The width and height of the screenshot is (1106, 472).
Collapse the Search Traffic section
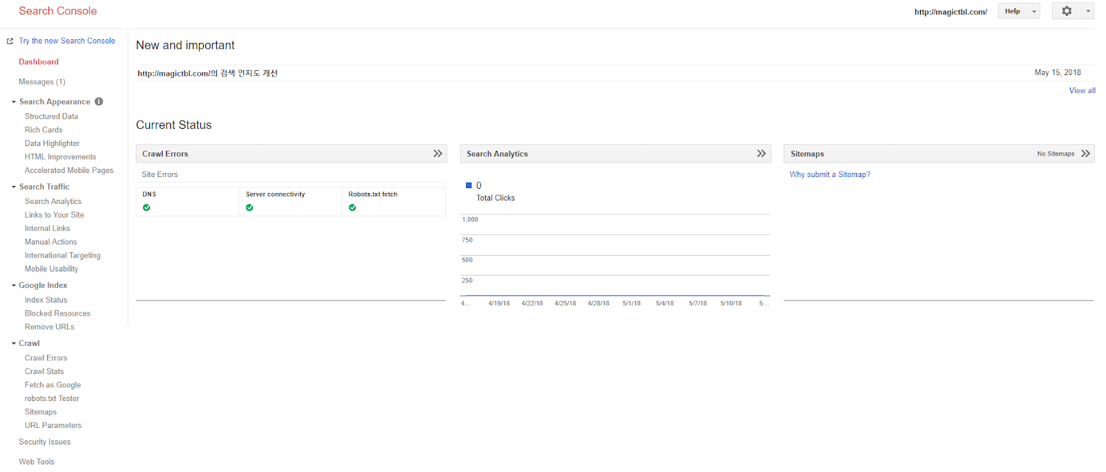tap(14, 187)
